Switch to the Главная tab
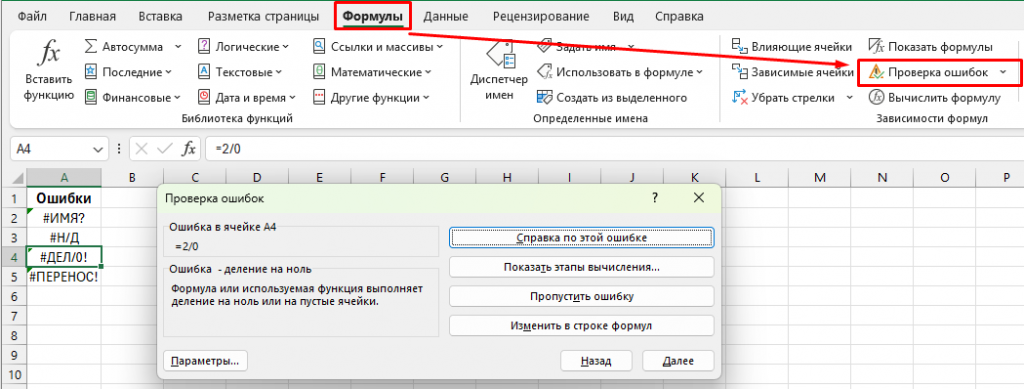The image size is (1024, 389). click(92, 16)
